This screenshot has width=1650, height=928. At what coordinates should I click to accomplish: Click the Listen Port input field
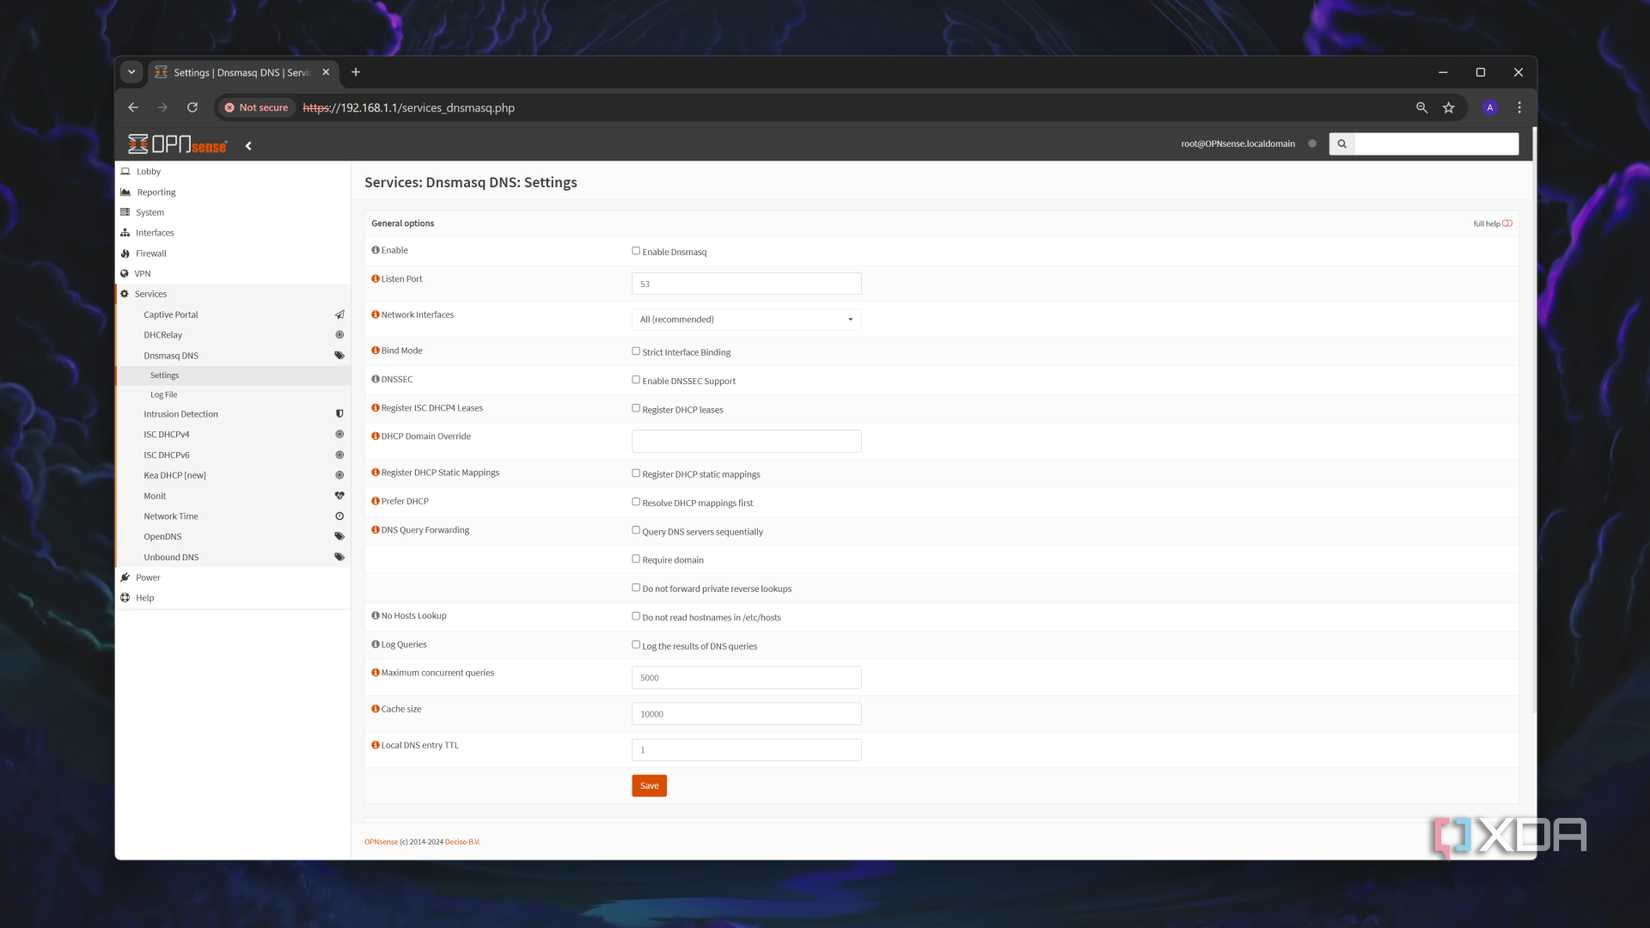[745, 283]
